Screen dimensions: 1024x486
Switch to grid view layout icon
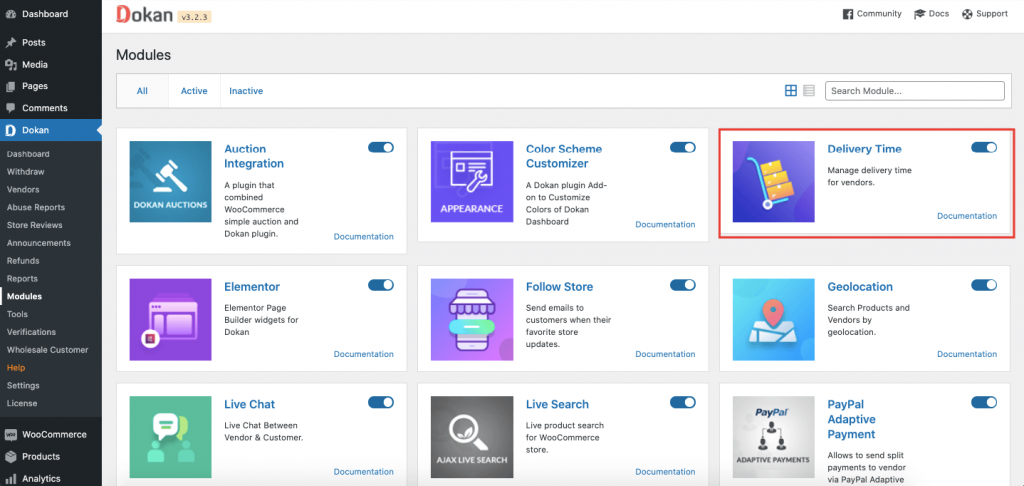pos(791,91)
